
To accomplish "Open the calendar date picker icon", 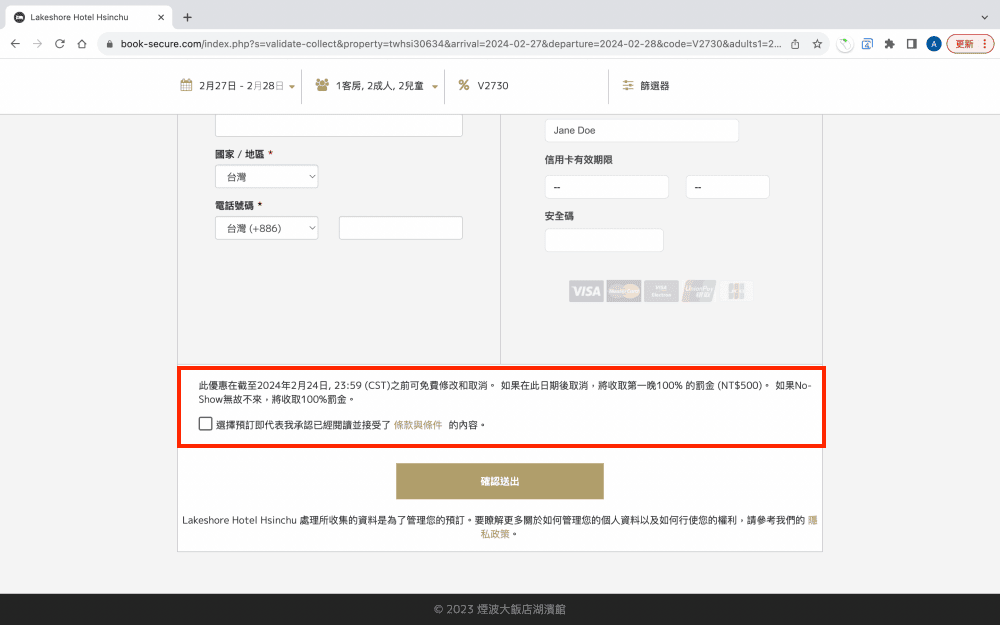I will 187,85.
